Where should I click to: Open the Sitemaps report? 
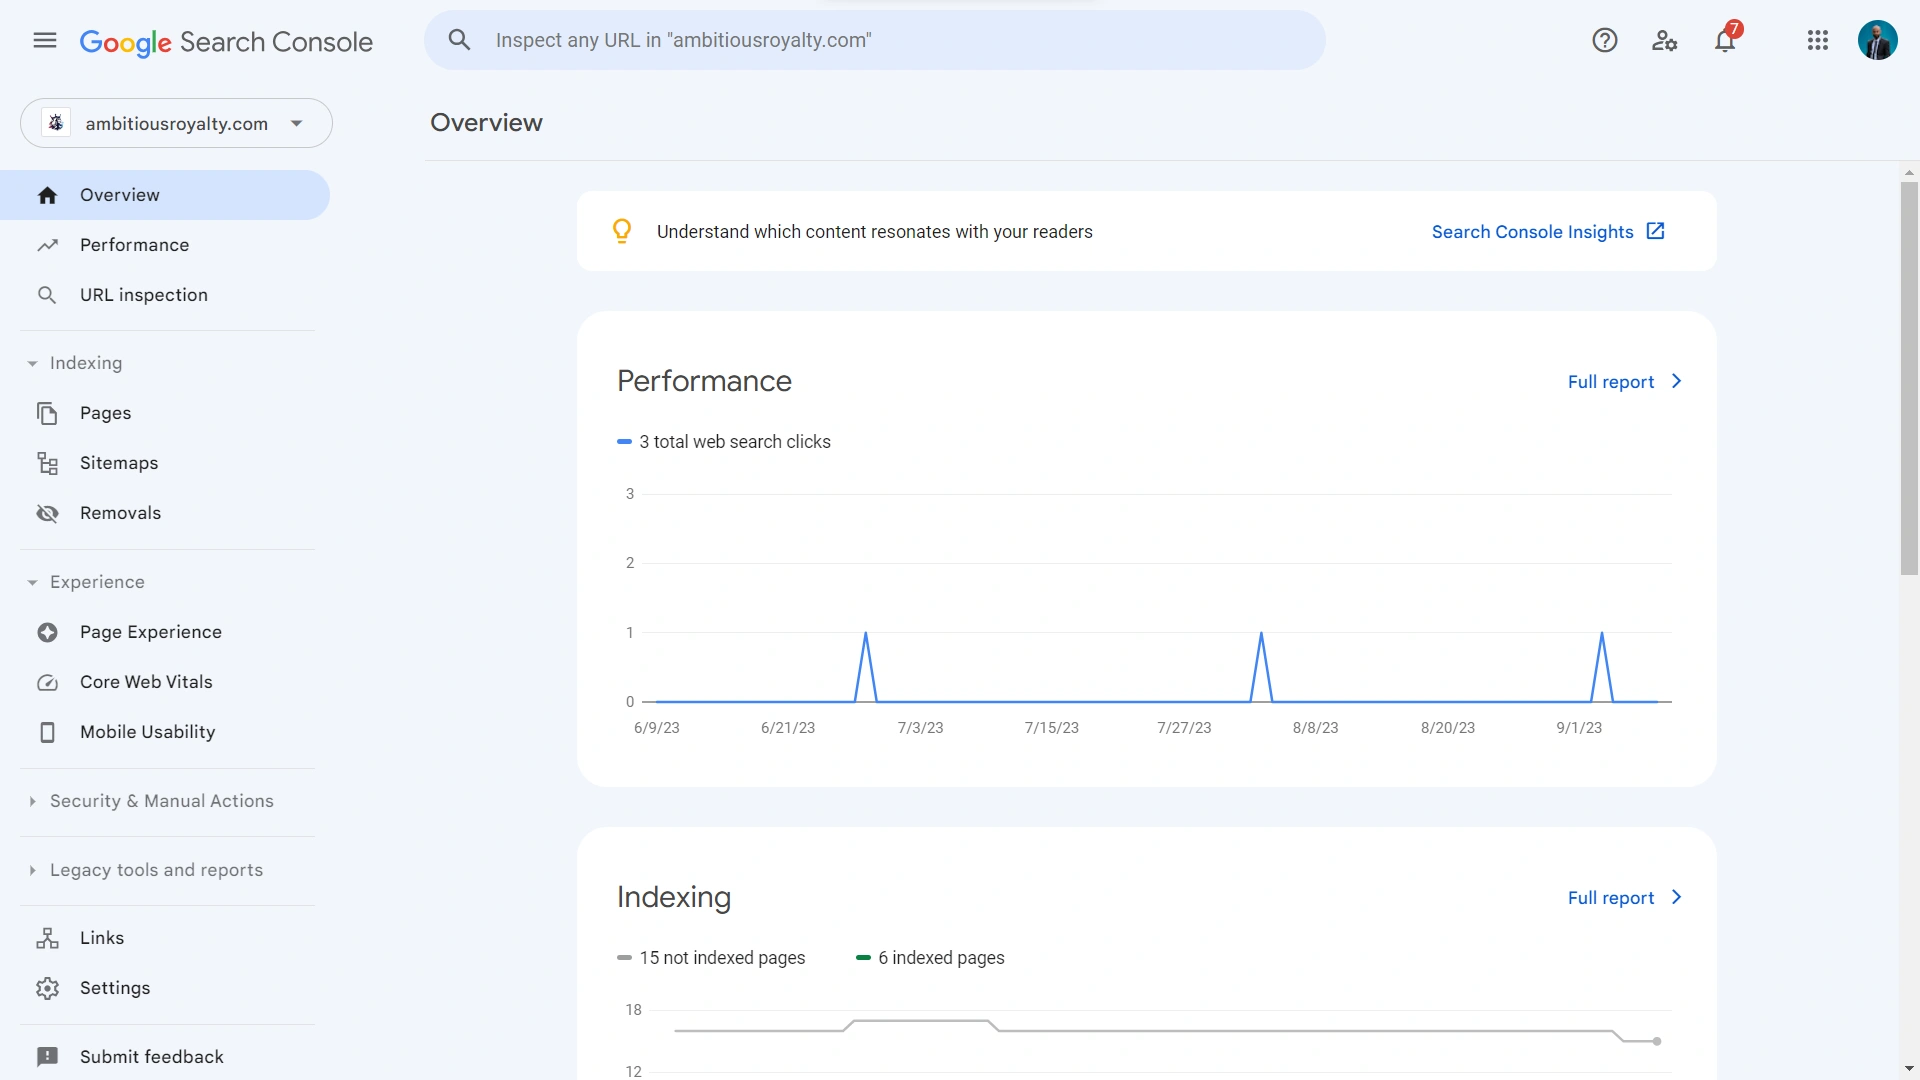(x=119, y=462)
